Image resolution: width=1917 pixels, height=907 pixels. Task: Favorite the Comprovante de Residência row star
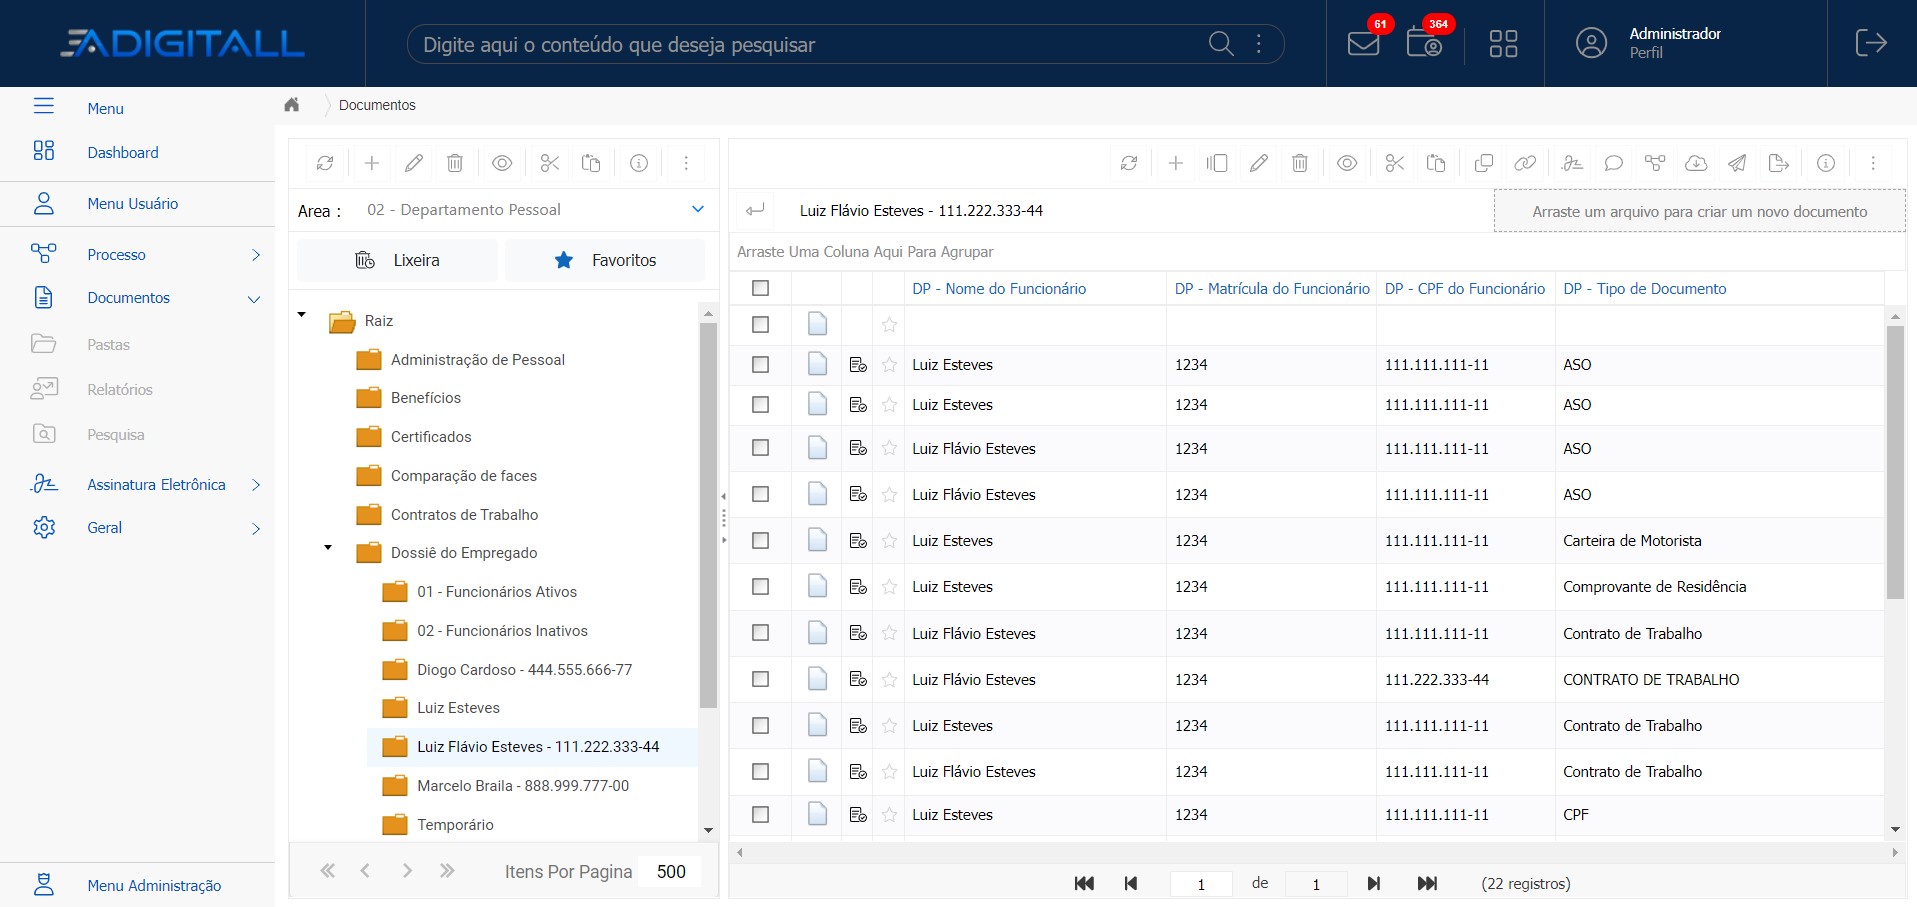[x=889, y=586]
